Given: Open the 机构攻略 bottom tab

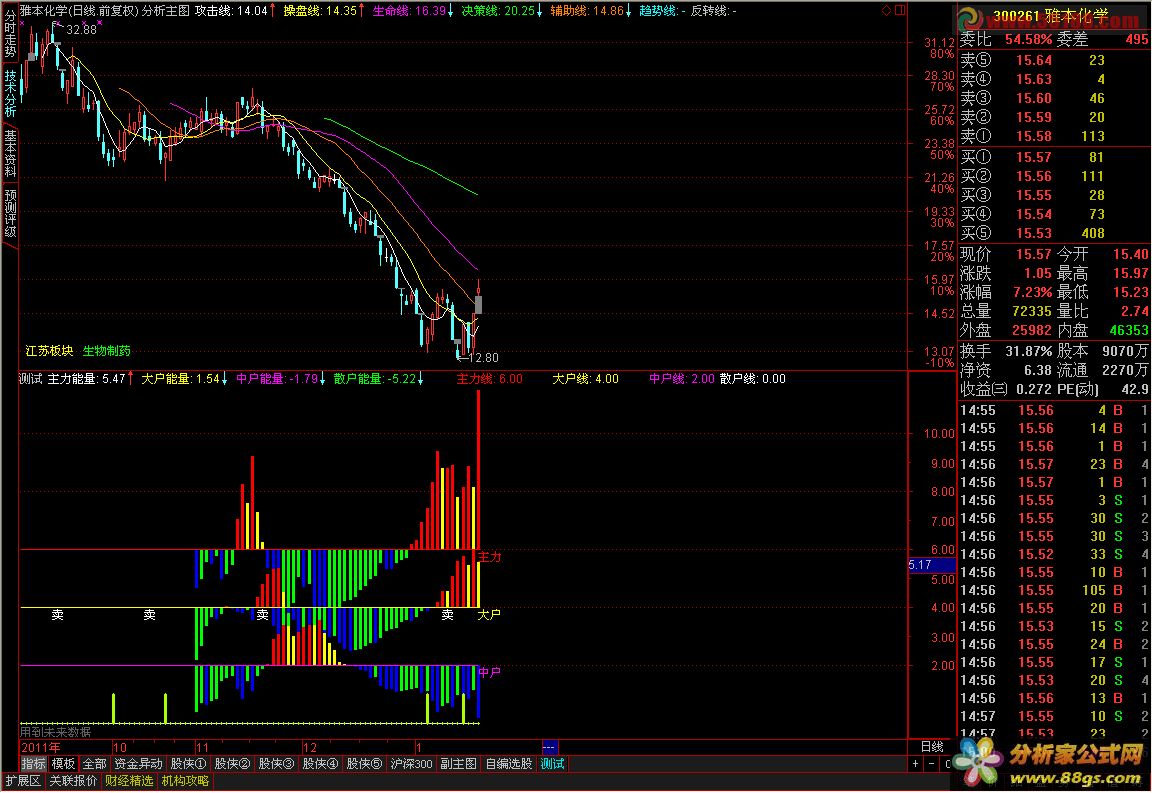Looking at the screenshot, I should 185,781.
